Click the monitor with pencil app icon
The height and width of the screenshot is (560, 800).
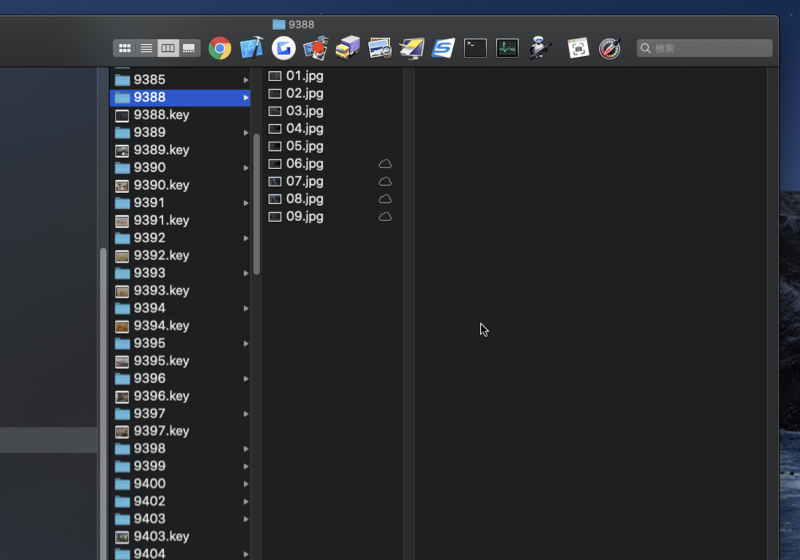click(x=412, y=48)
